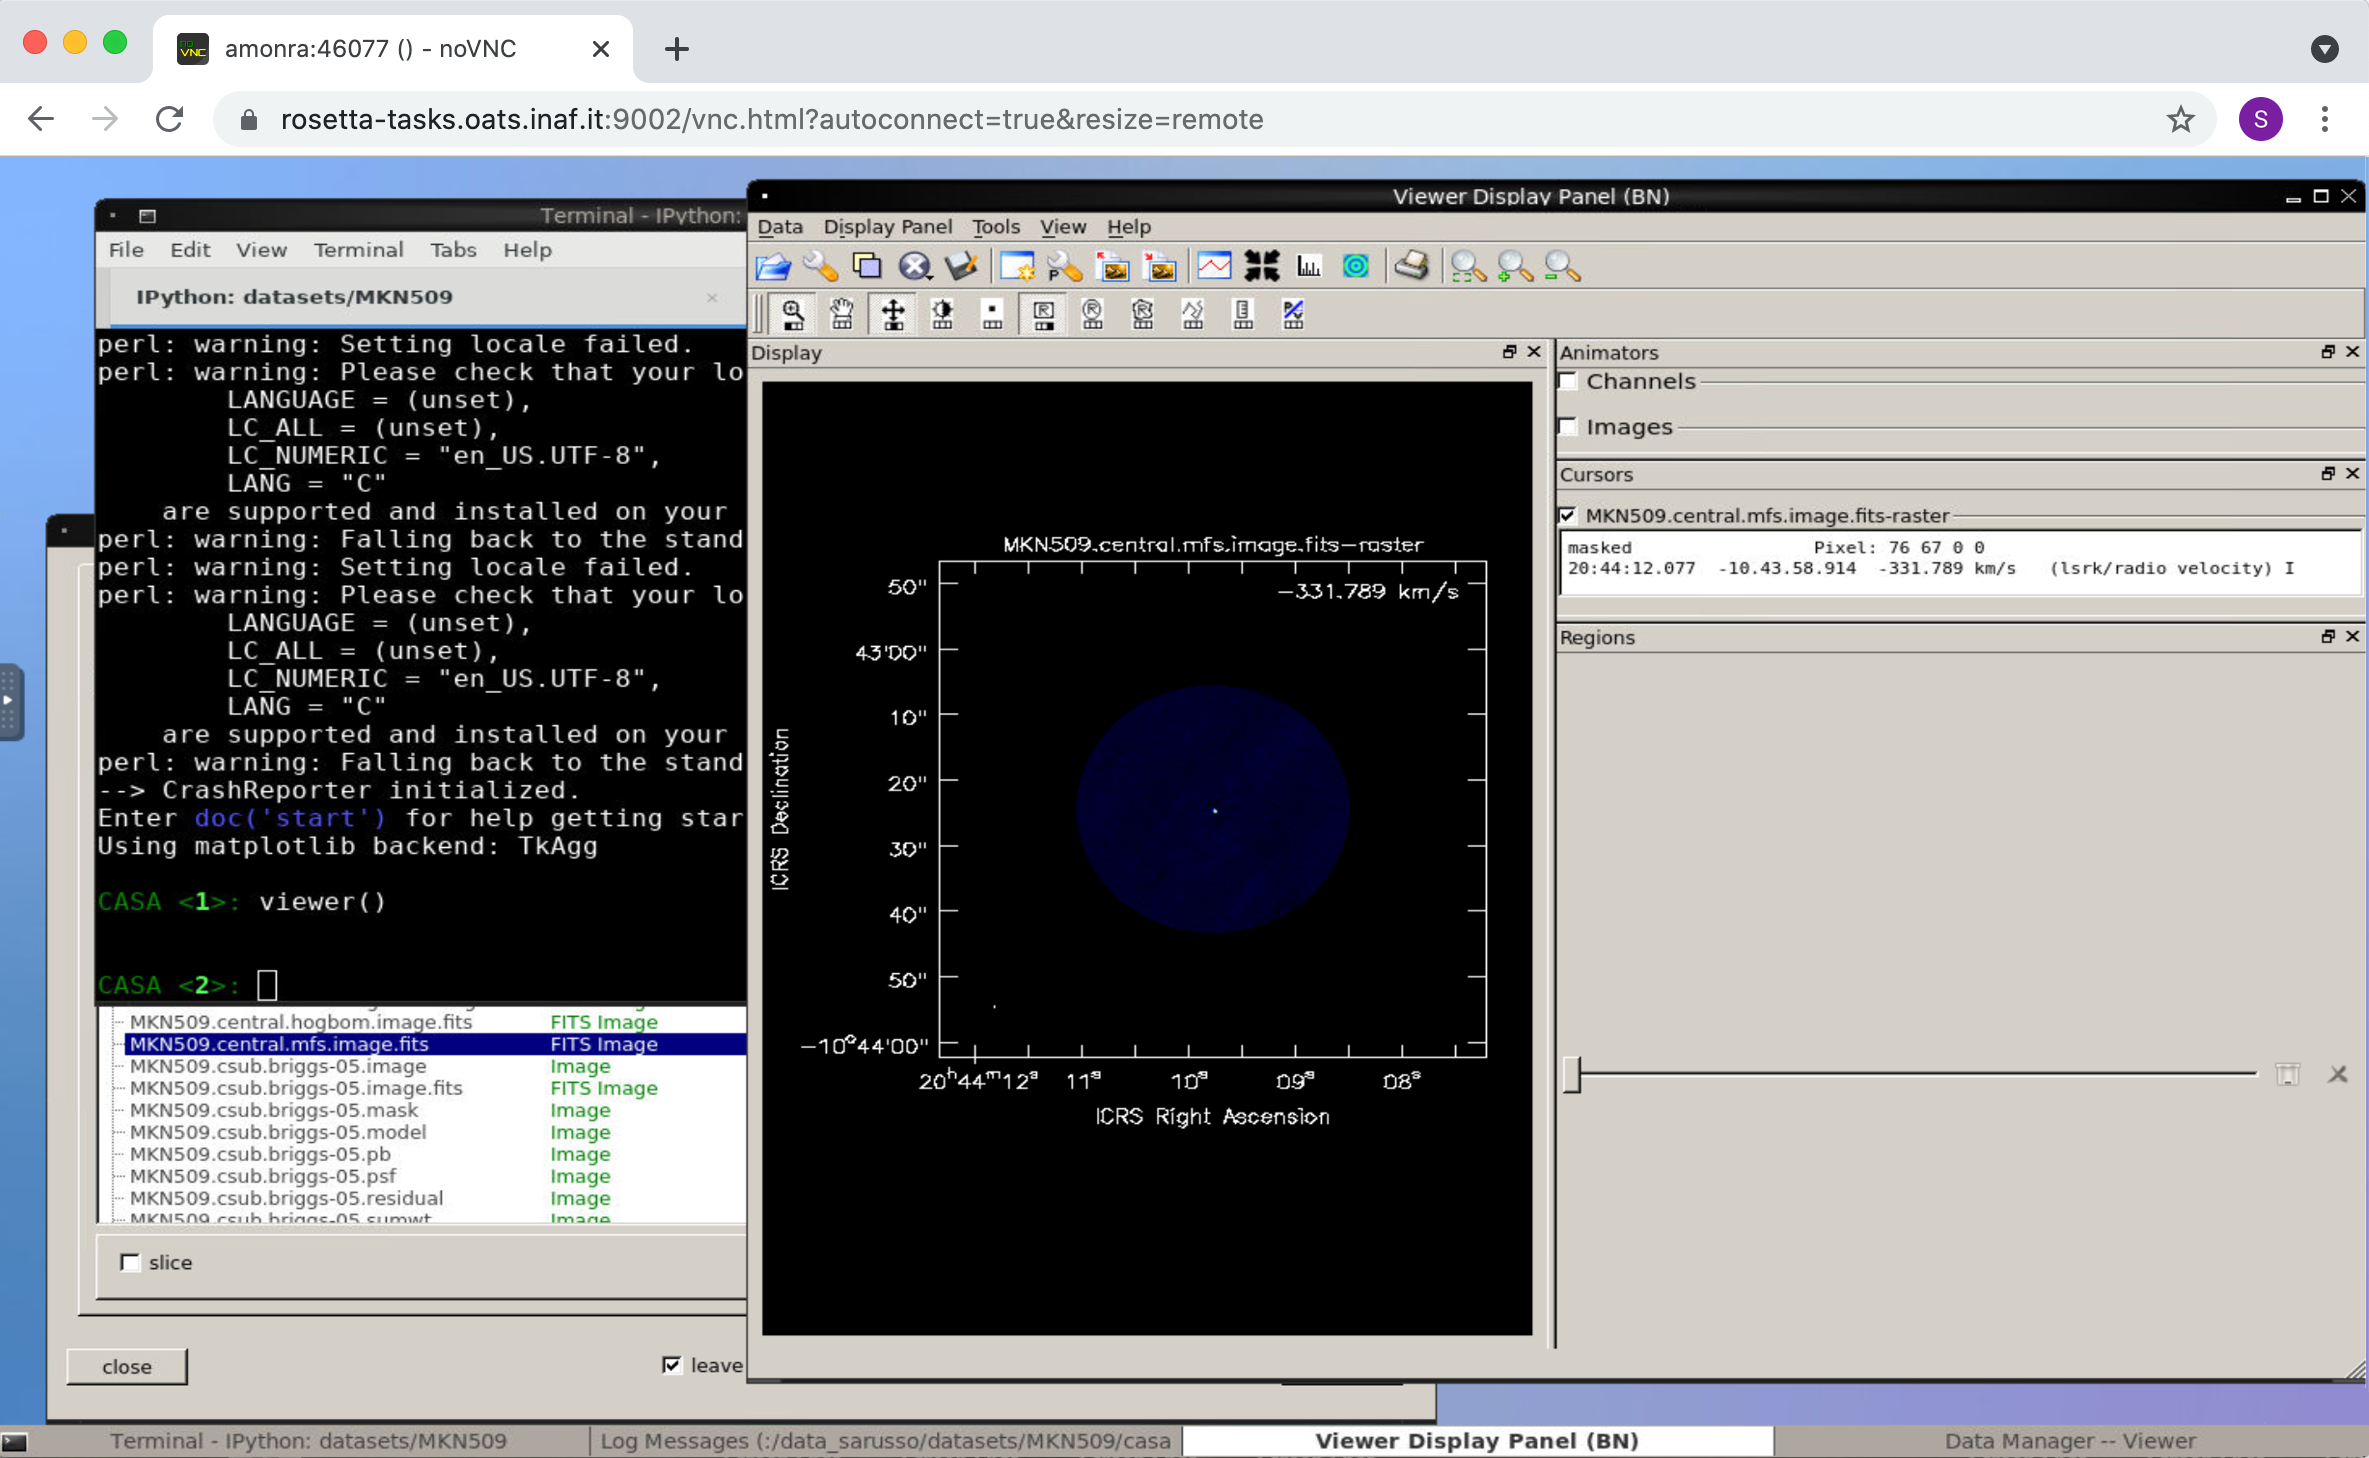Click zoom-to-fit magnifier with dashed box

click(x=1468, y=267)
